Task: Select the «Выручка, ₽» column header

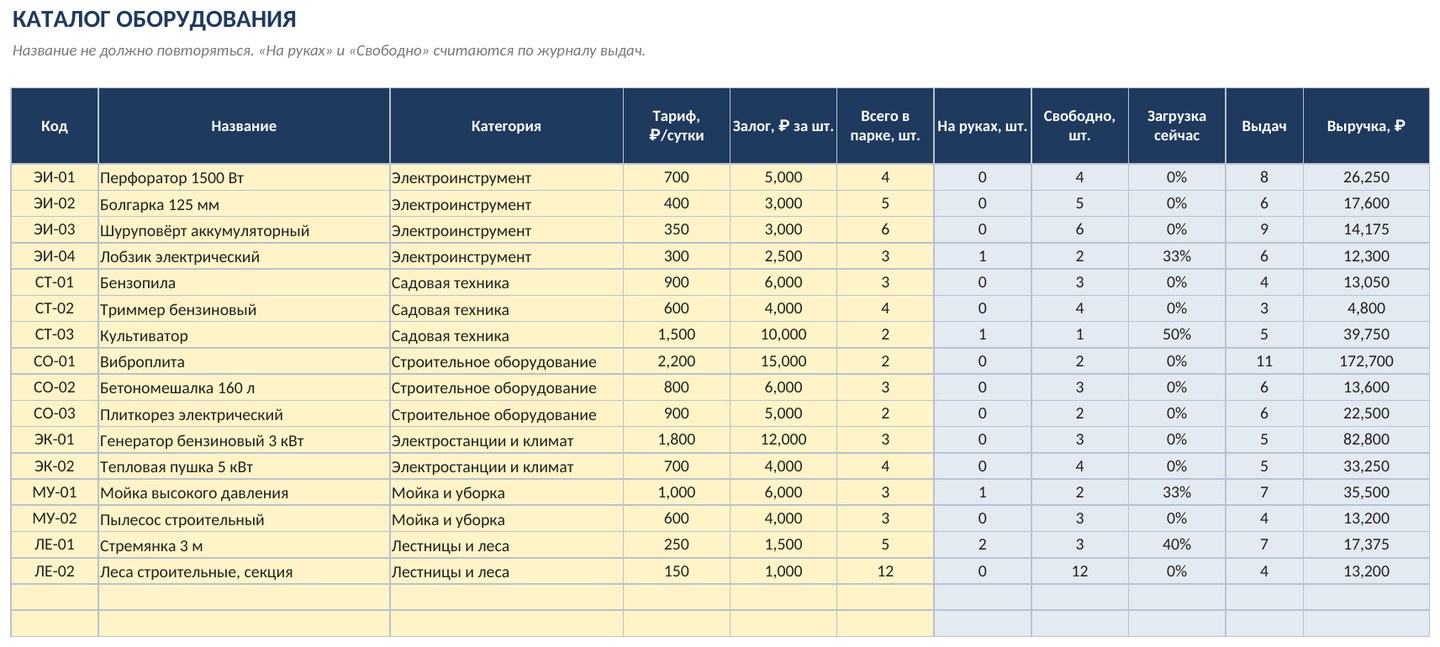Action: 1367,126
